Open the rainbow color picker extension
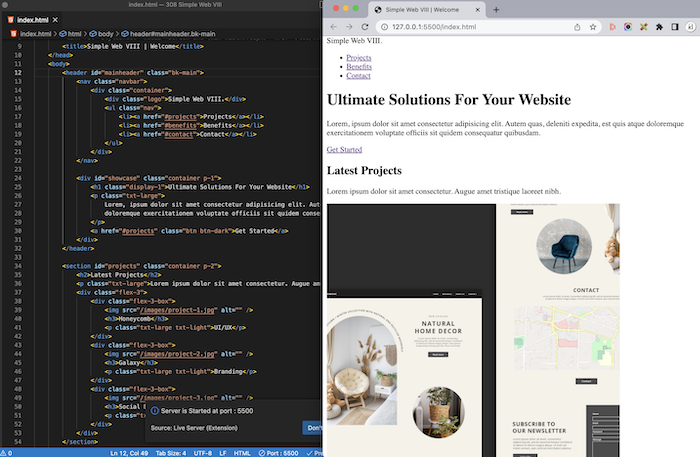 click(x=628, y=27)
